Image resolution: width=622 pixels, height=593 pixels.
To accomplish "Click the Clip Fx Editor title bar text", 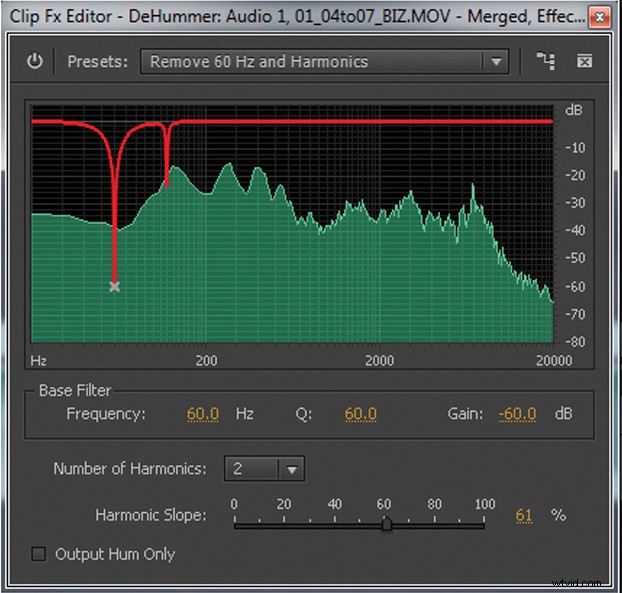I will tap(297, 17).
